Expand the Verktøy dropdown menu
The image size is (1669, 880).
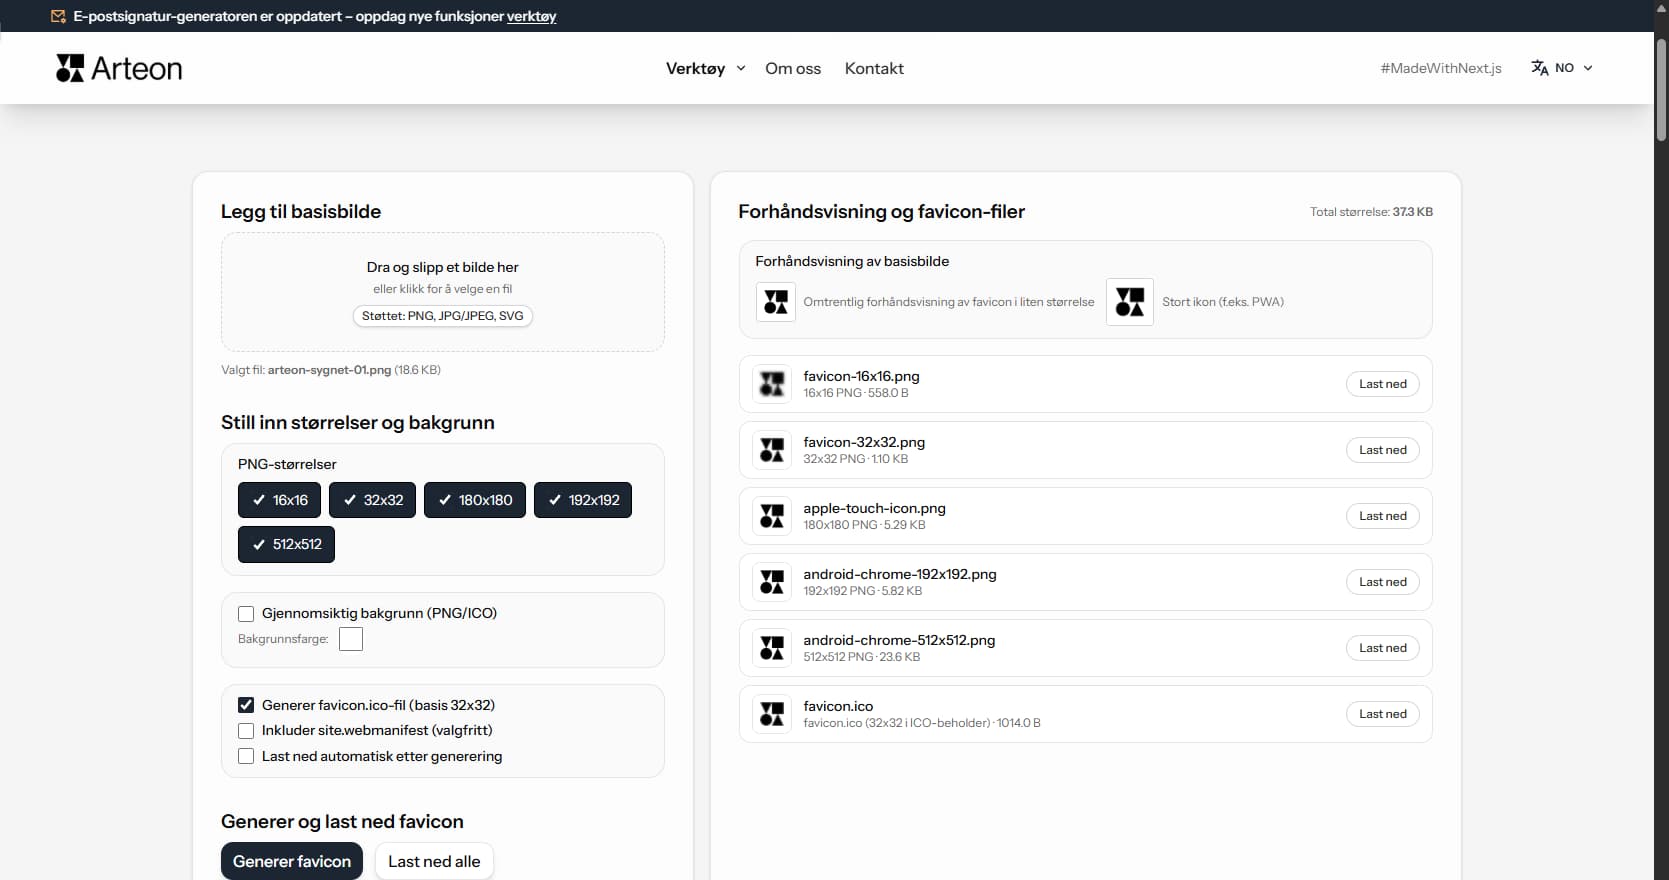point(705,68)
